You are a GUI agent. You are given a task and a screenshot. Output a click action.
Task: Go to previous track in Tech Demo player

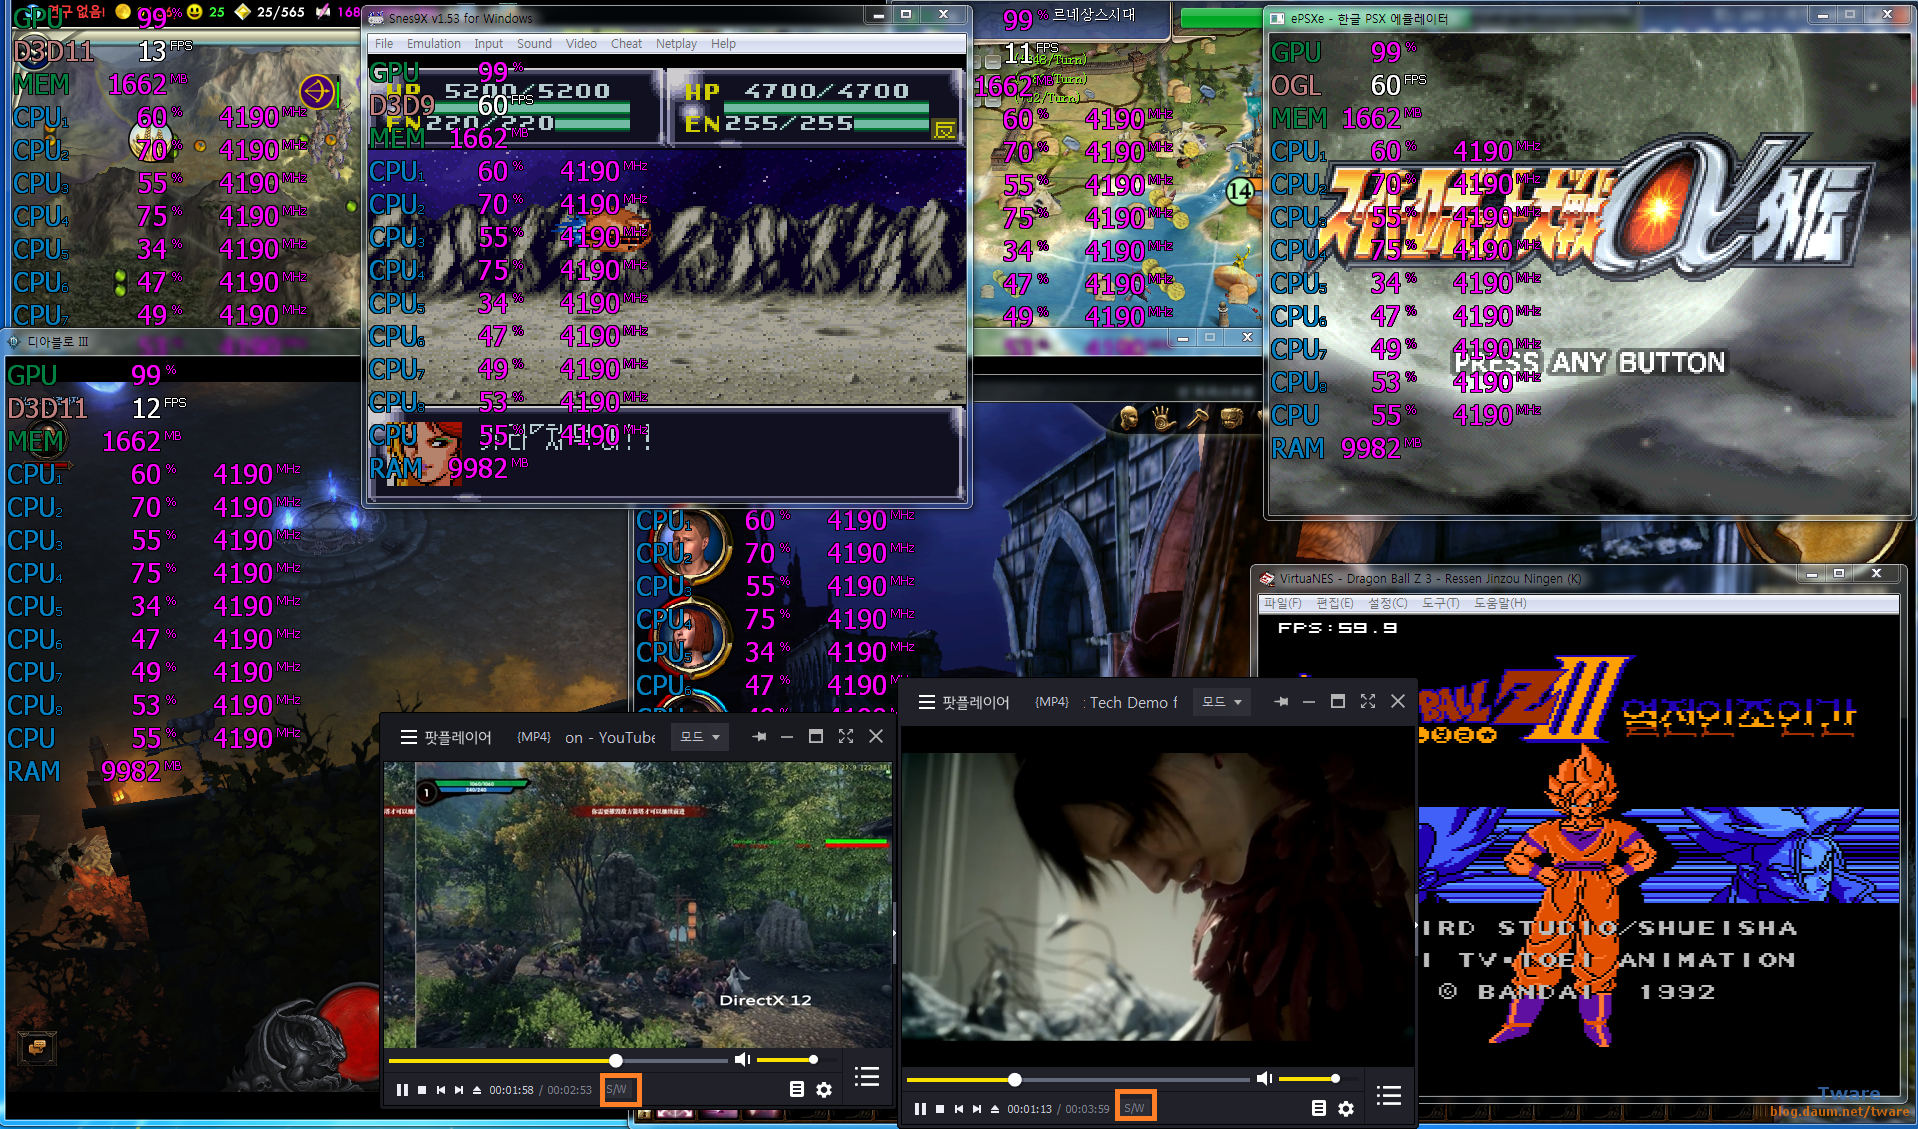tap(958, 1108)
